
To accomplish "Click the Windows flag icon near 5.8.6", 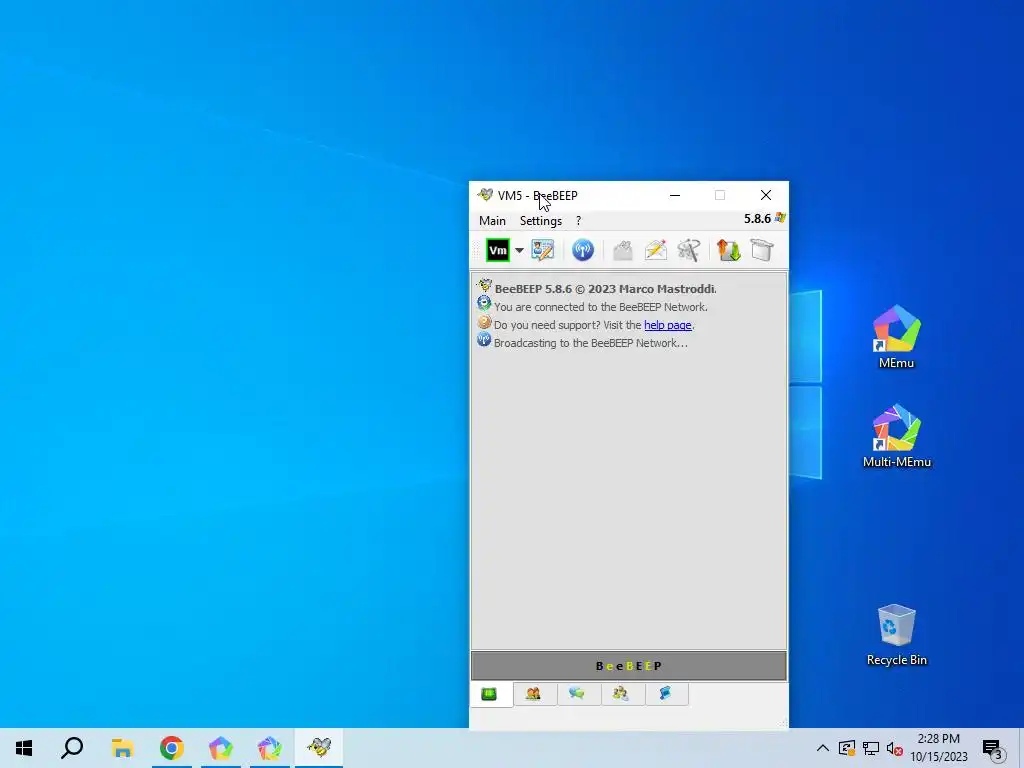I will tap(780, 218).
